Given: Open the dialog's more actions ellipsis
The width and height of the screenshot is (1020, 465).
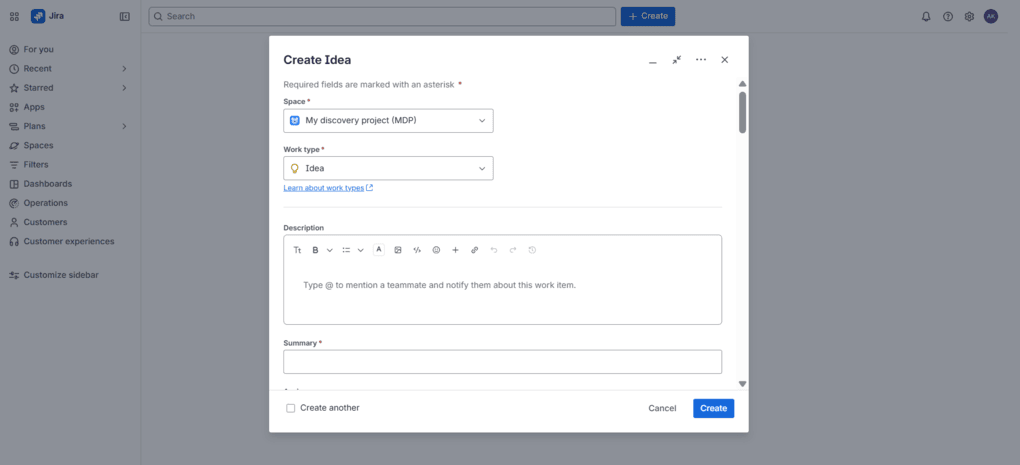Looking at the screenshot, I should point(701,60).
